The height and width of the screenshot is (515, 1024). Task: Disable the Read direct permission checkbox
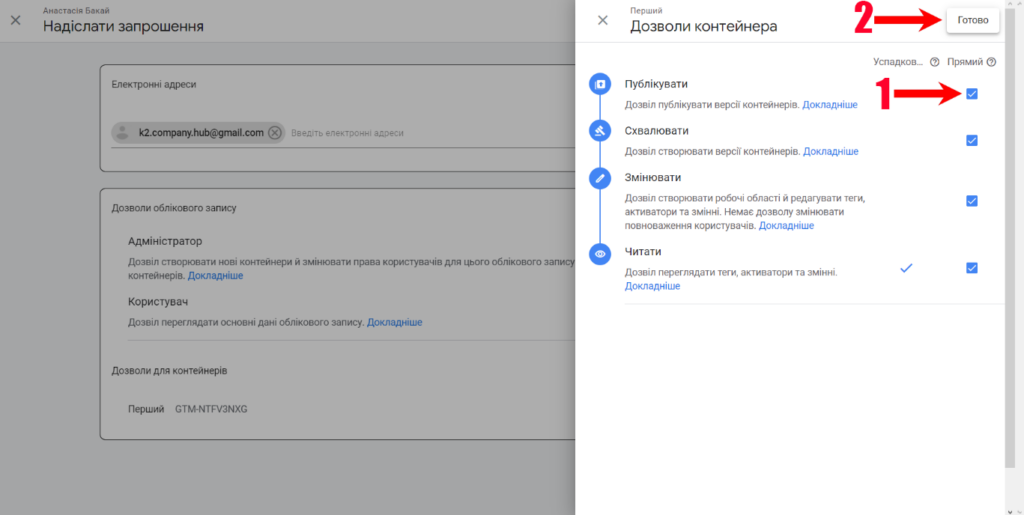point(971,268)
